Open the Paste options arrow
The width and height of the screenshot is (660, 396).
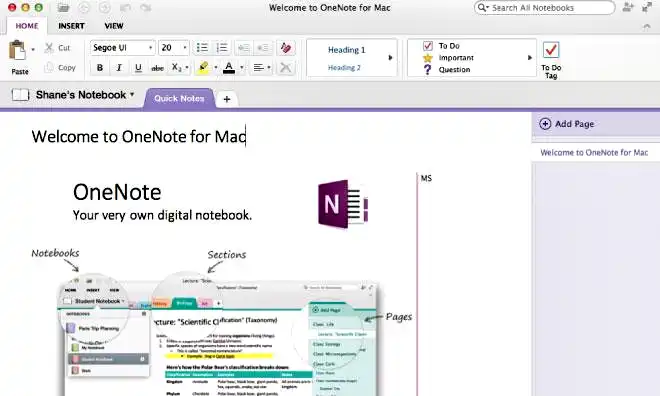coord(33,50)
